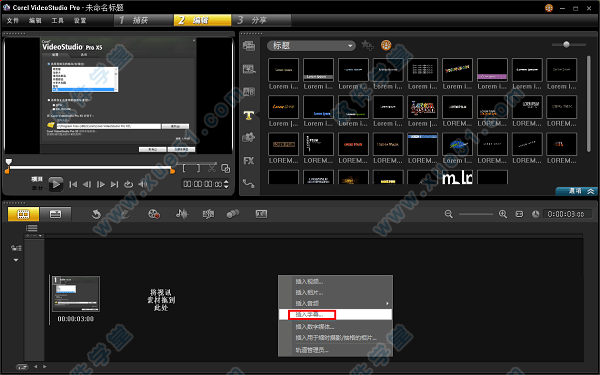Choose 插入视频... from context menu
Image resolution: width=600 pixels, height=375 pixels.
(x=335, y=282)
